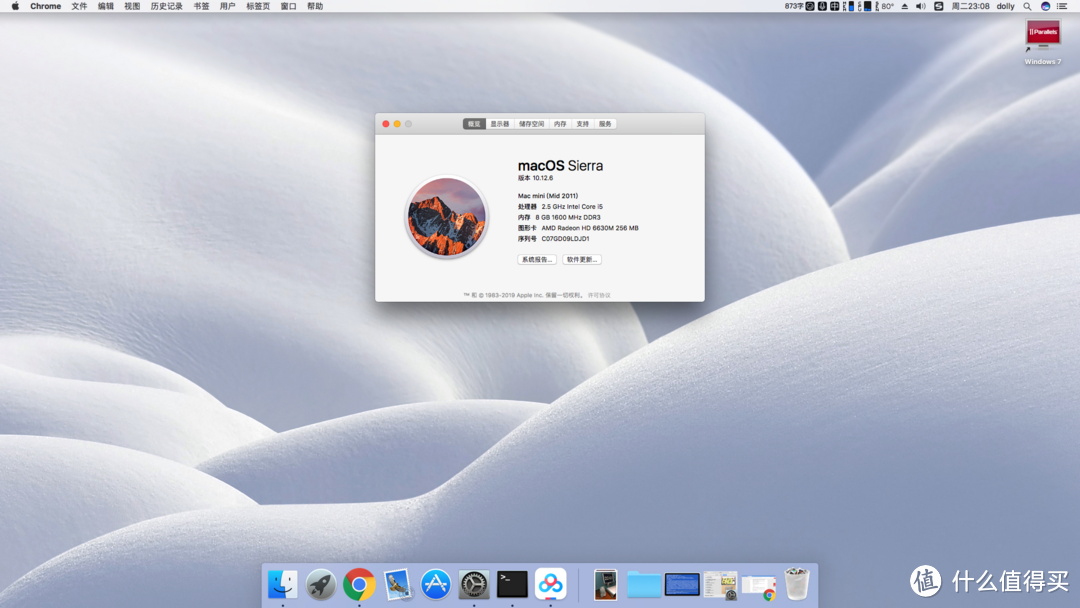
Task: Switch to the 显示器 tab
Action: (499, 124)
